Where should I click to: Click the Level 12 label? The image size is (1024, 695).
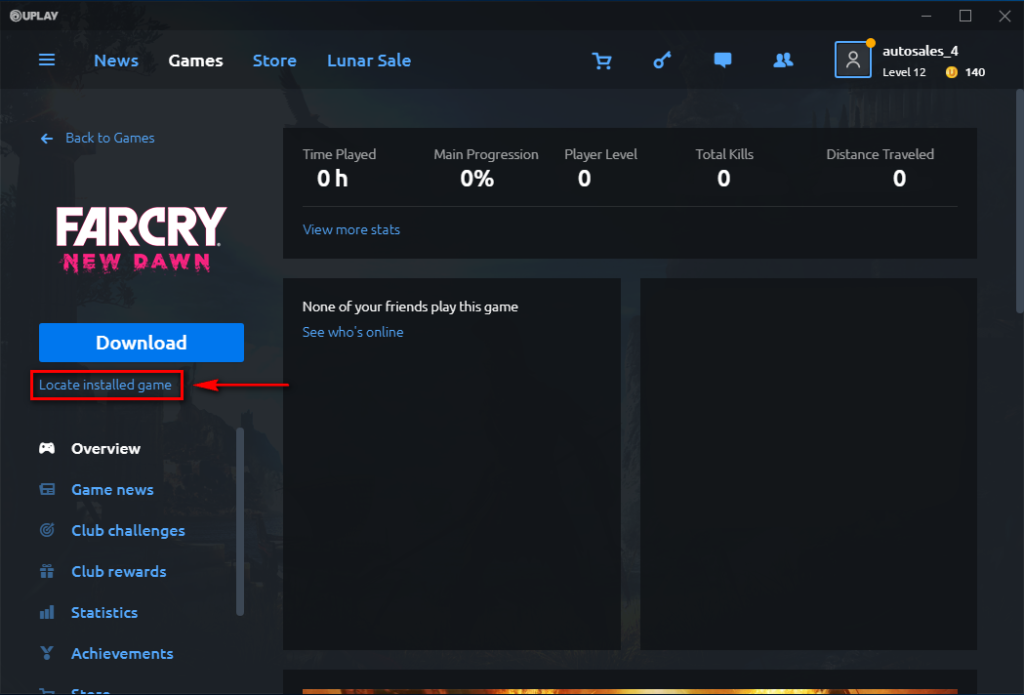[x=904, y=73]
